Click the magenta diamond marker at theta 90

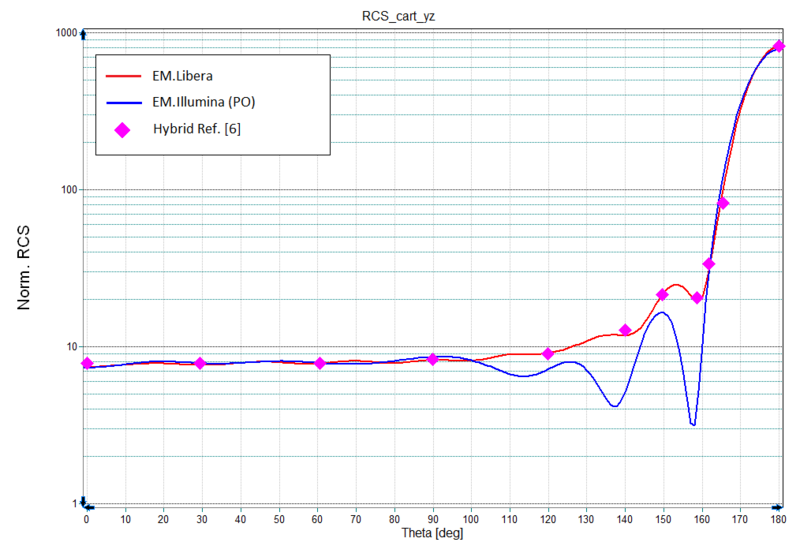pyautogui.click(x=433, y=358)
